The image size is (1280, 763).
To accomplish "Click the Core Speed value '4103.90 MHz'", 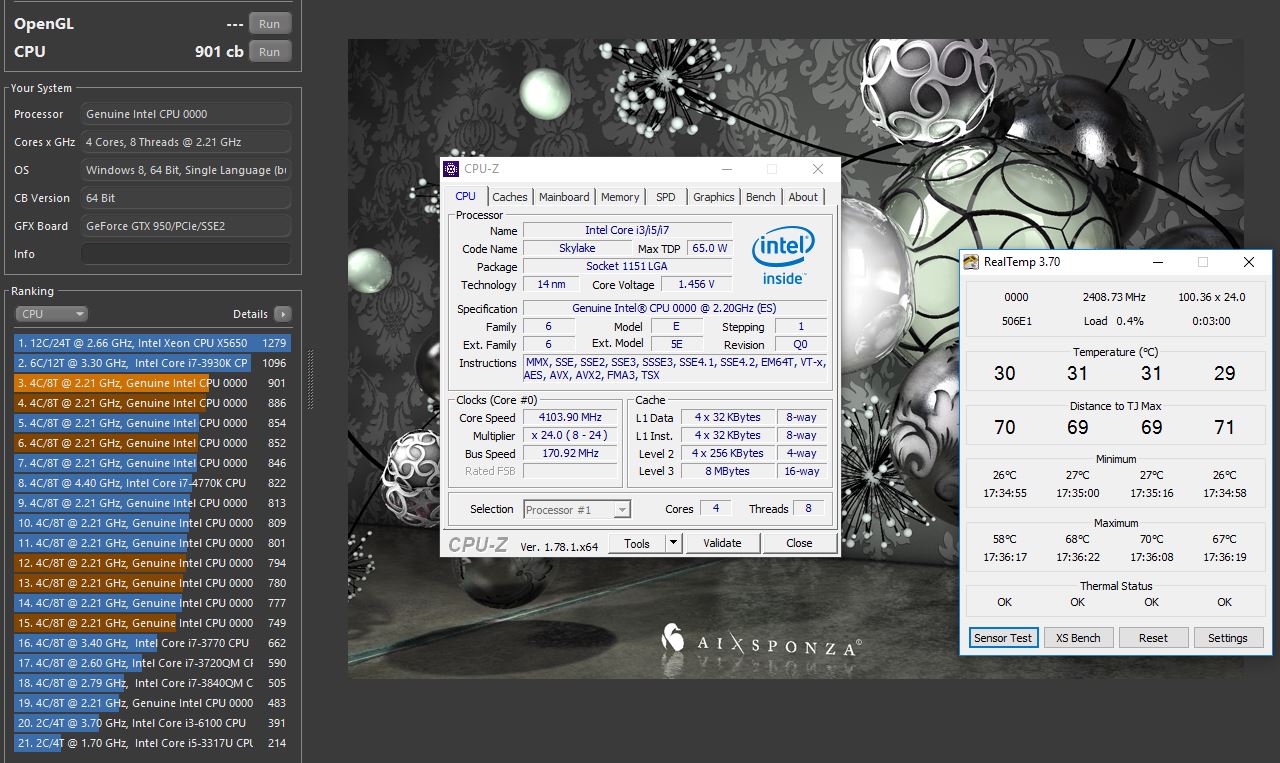I will (x=572, y=418).
